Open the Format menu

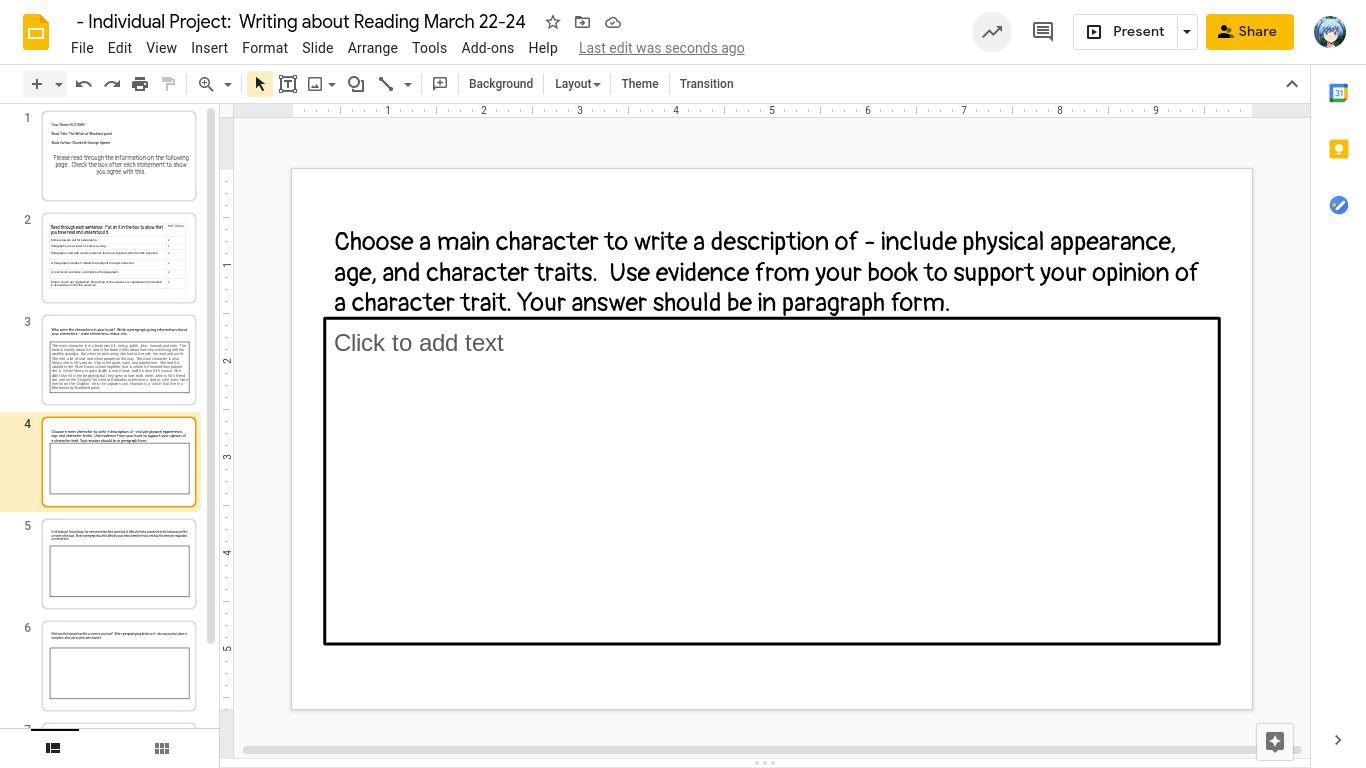click(x=265, y=48)
